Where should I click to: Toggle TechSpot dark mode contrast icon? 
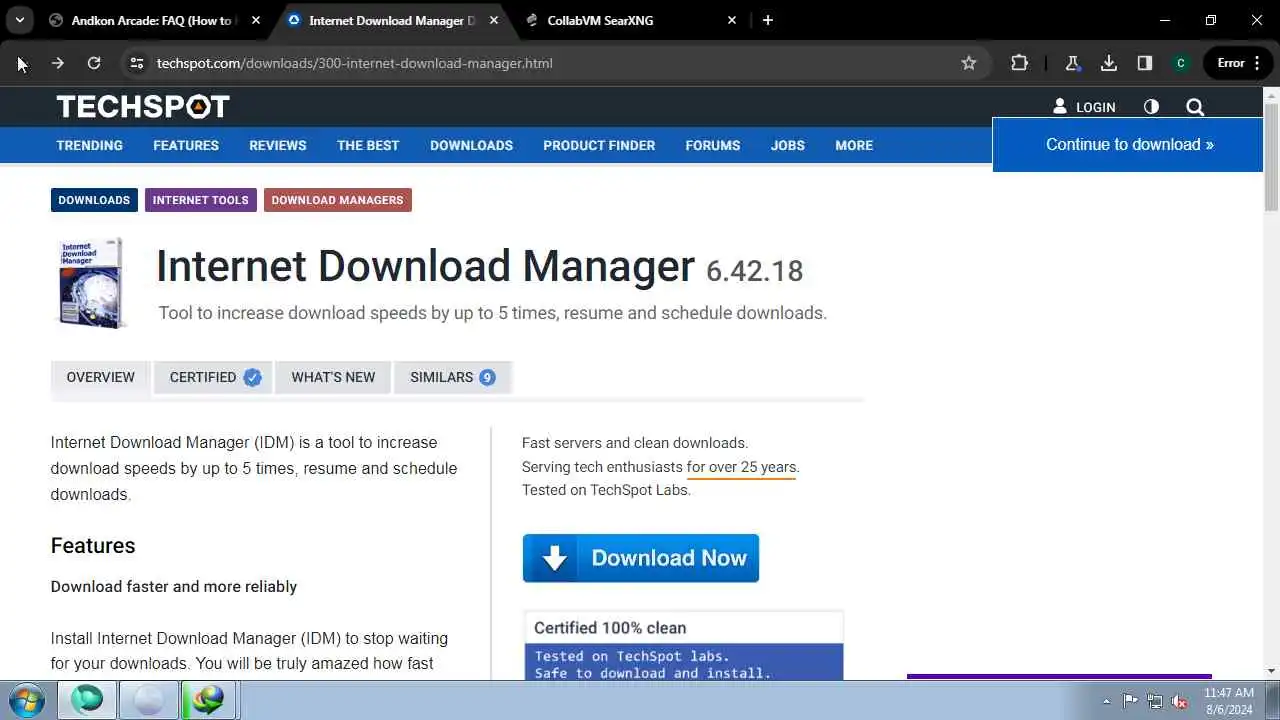pos(1151,107)
